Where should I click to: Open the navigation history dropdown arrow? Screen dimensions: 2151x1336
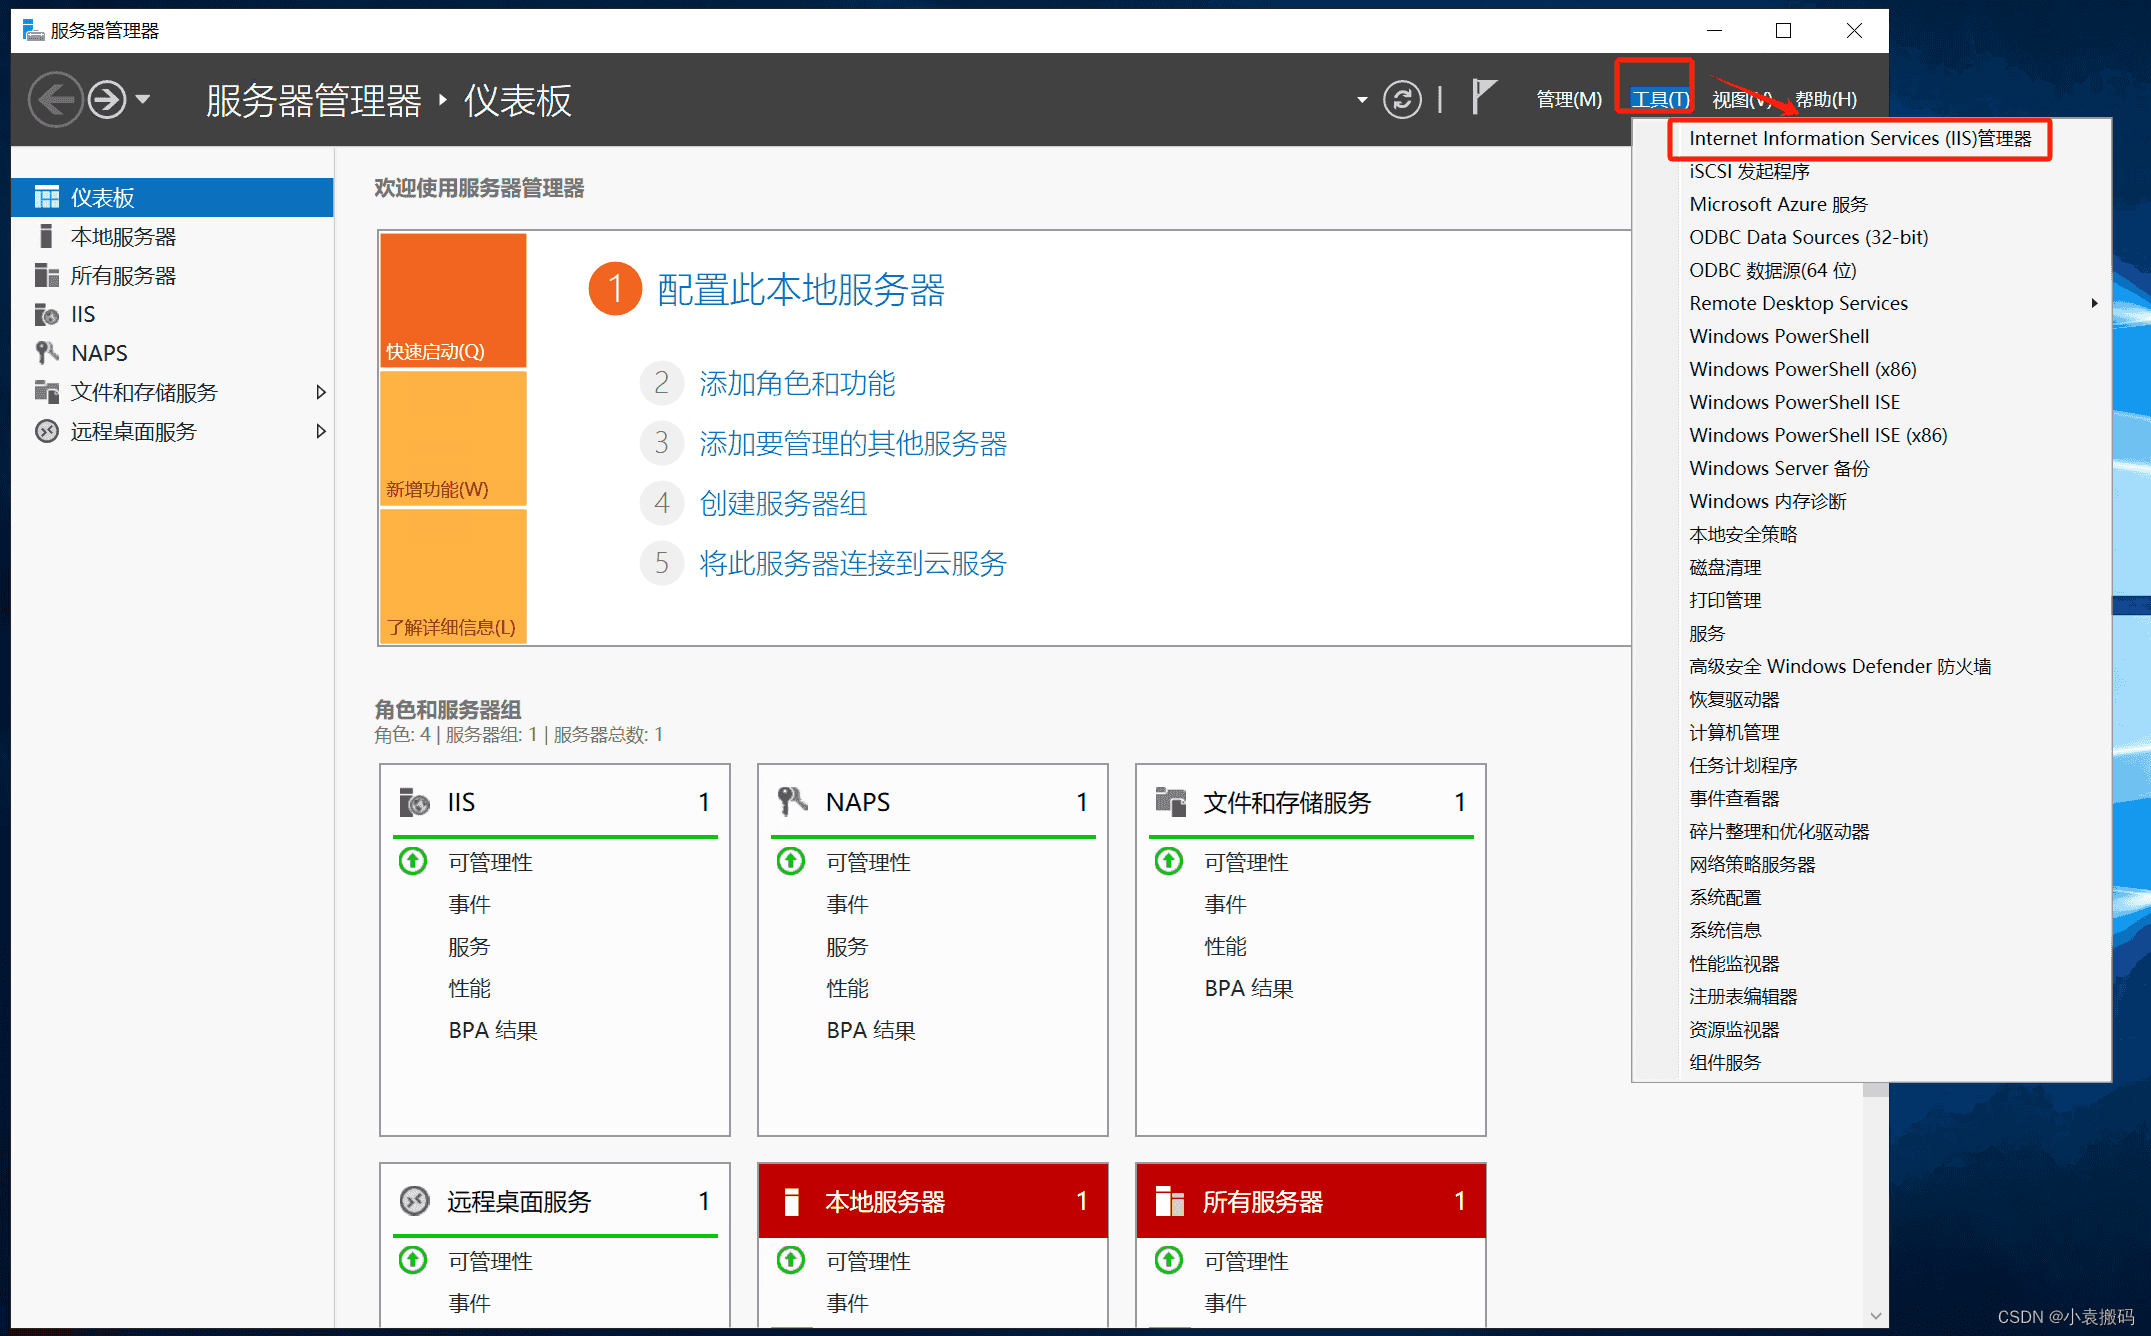(x=143, y=99)
